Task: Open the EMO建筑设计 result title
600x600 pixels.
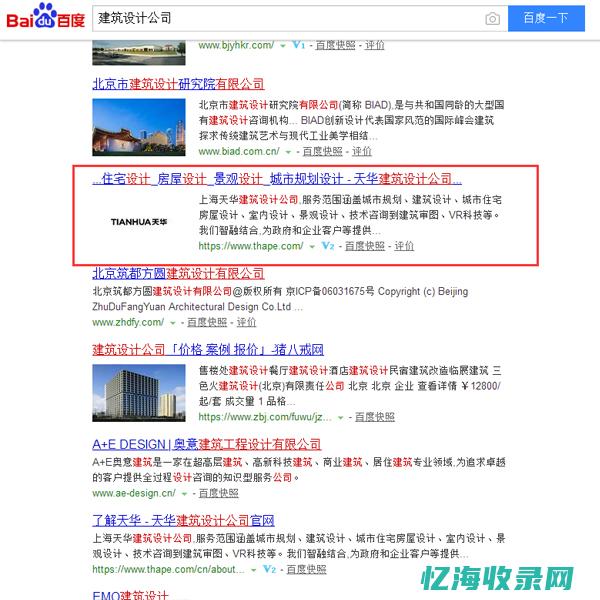Action: point(130,595)
